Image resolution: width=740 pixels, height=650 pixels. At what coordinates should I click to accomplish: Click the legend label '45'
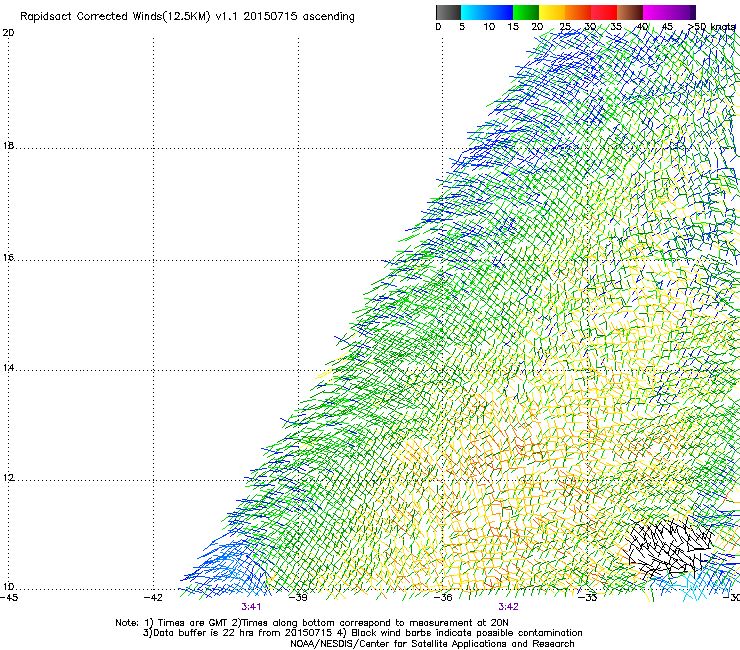pos(667,27)
